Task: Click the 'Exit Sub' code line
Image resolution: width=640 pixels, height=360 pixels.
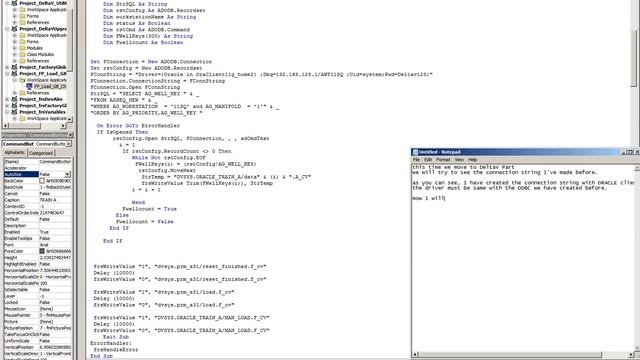Action: tap(116, 337)
